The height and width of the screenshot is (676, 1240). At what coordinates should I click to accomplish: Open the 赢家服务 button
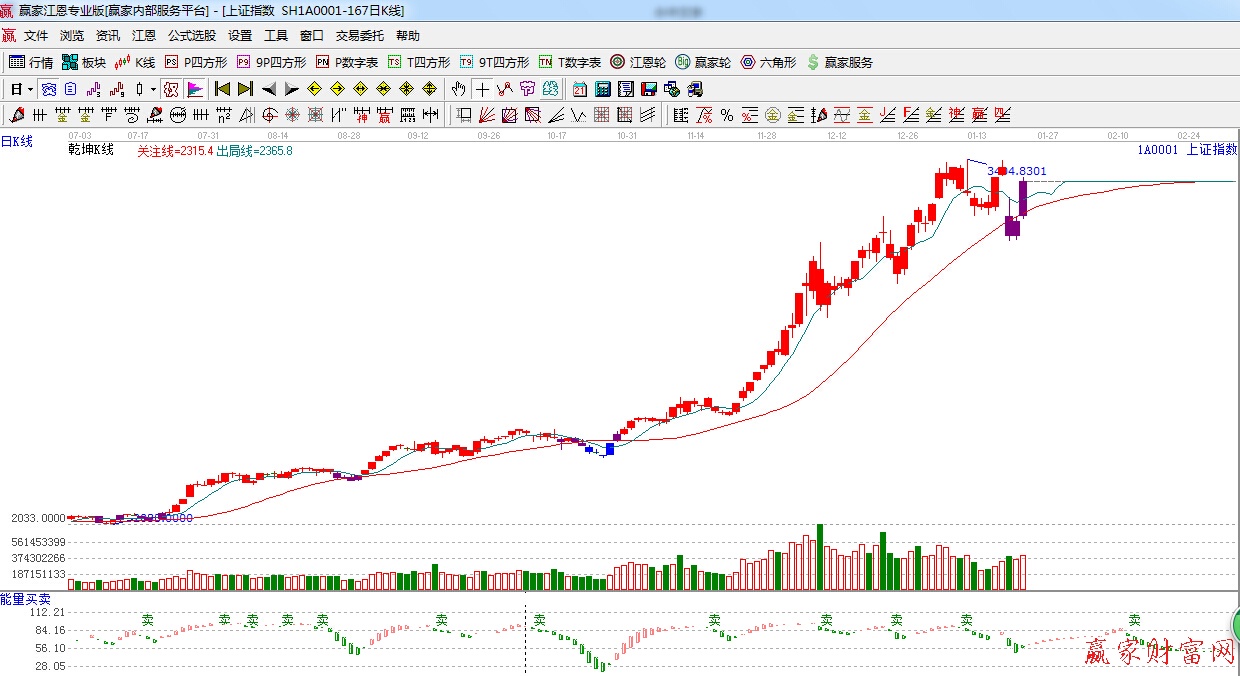point(839,62)
